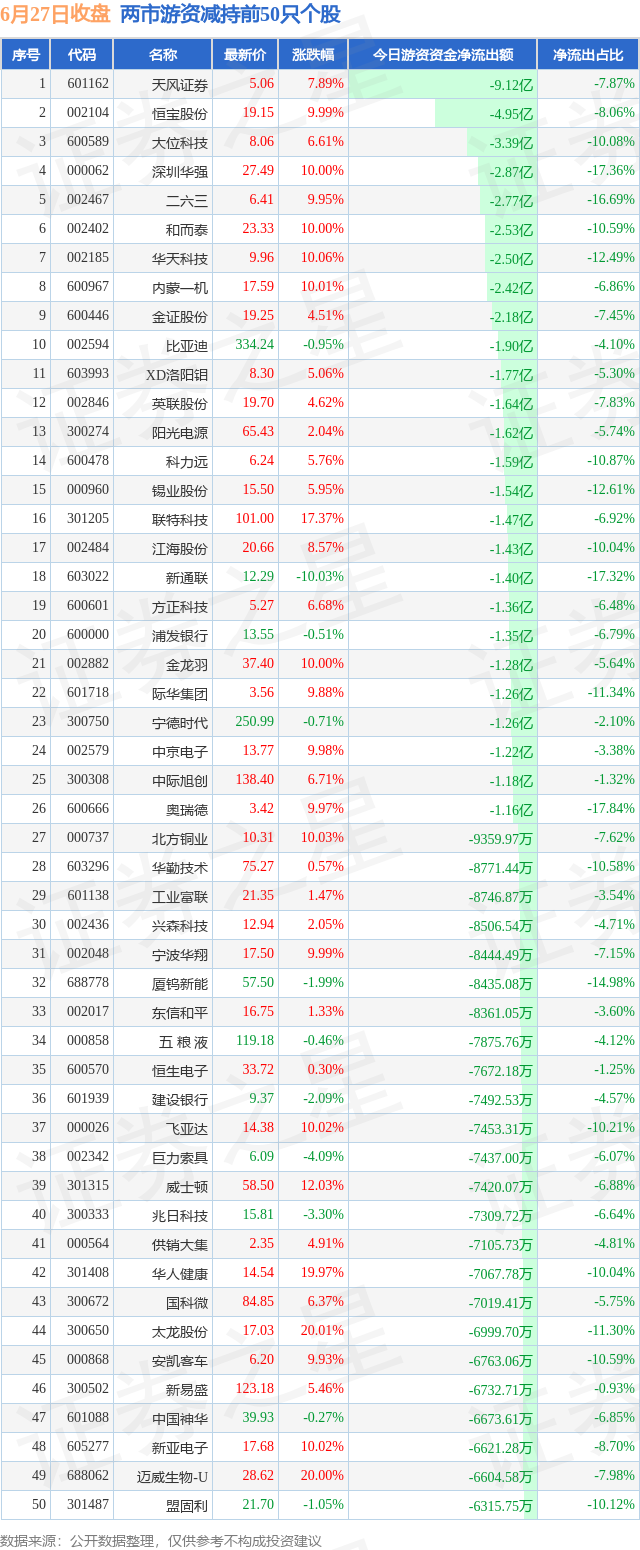Click the 最新价 column header
This screenshot has width=640, height=1550.
tap(245, 55)
